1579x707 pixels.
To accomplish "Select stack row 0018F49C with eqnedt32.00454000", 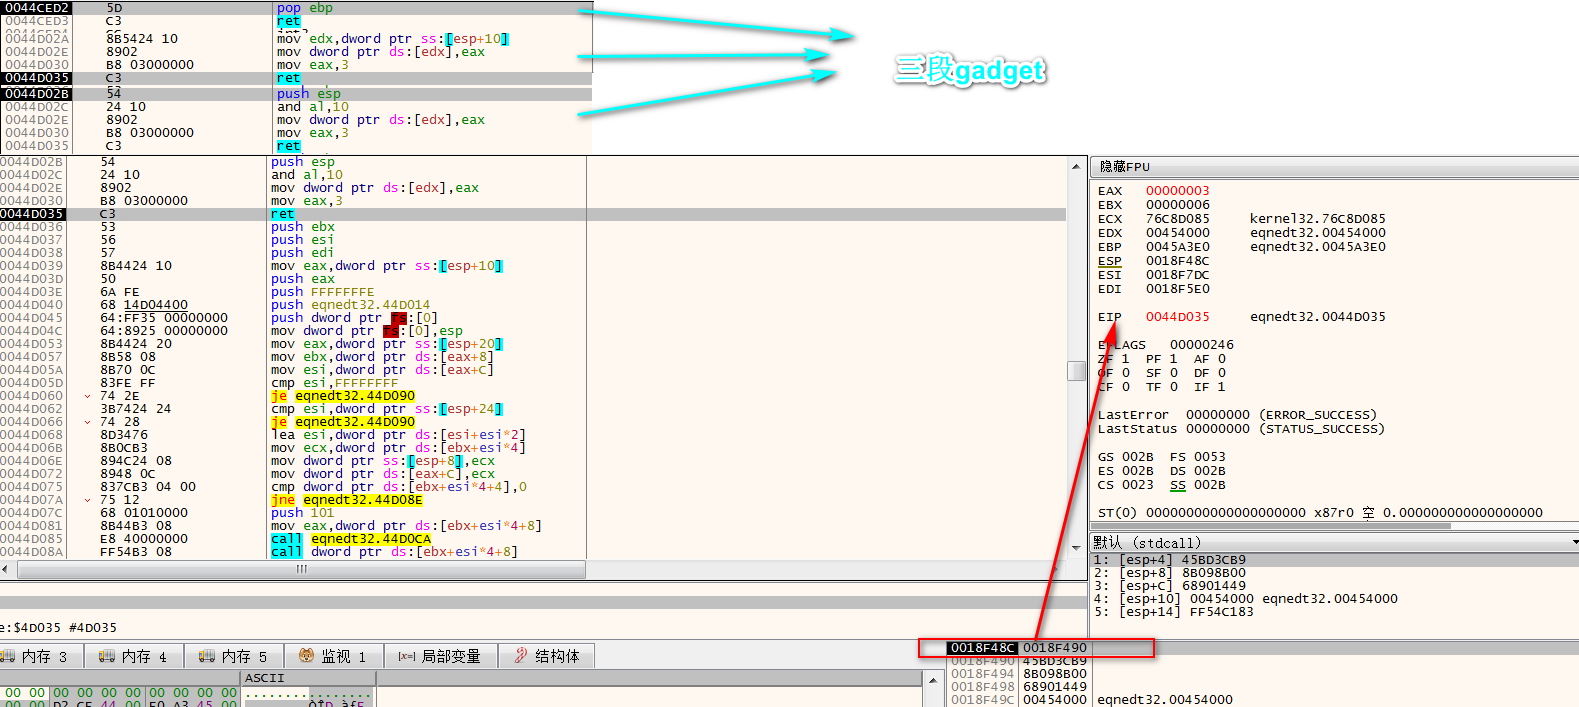I will coord(1263,700).
